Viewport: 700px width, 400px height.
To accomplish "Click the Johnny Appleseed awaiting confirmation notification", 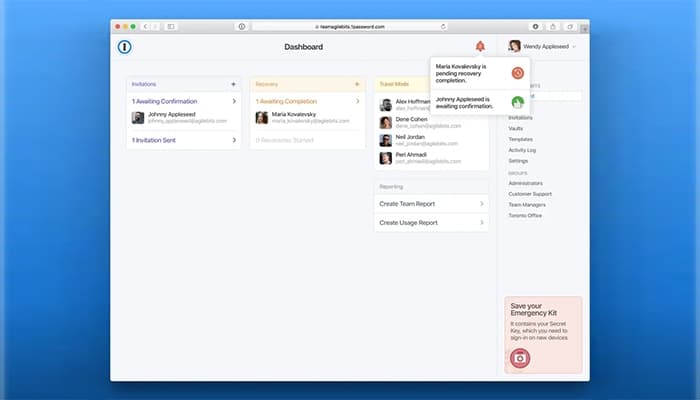I will (480, 103).
